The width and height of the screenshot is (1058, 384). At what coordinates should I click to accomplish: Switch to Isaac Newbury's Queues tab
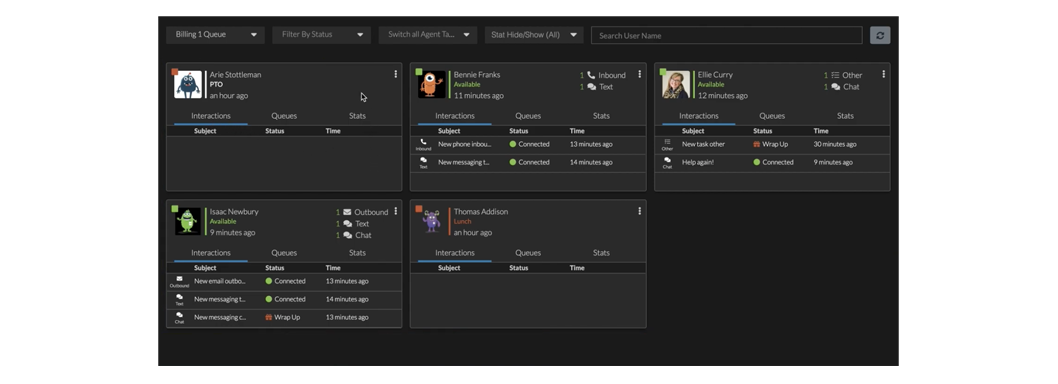[284, 253]
